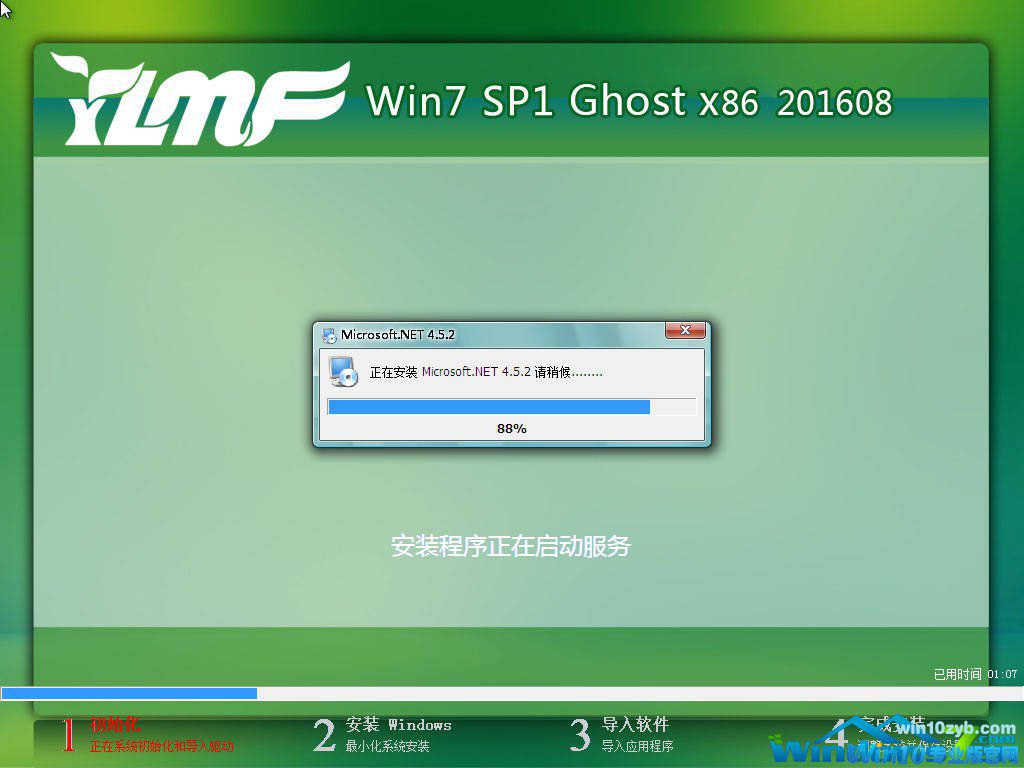Click the 安装程序正在启动服务 status text

[511, 547]
